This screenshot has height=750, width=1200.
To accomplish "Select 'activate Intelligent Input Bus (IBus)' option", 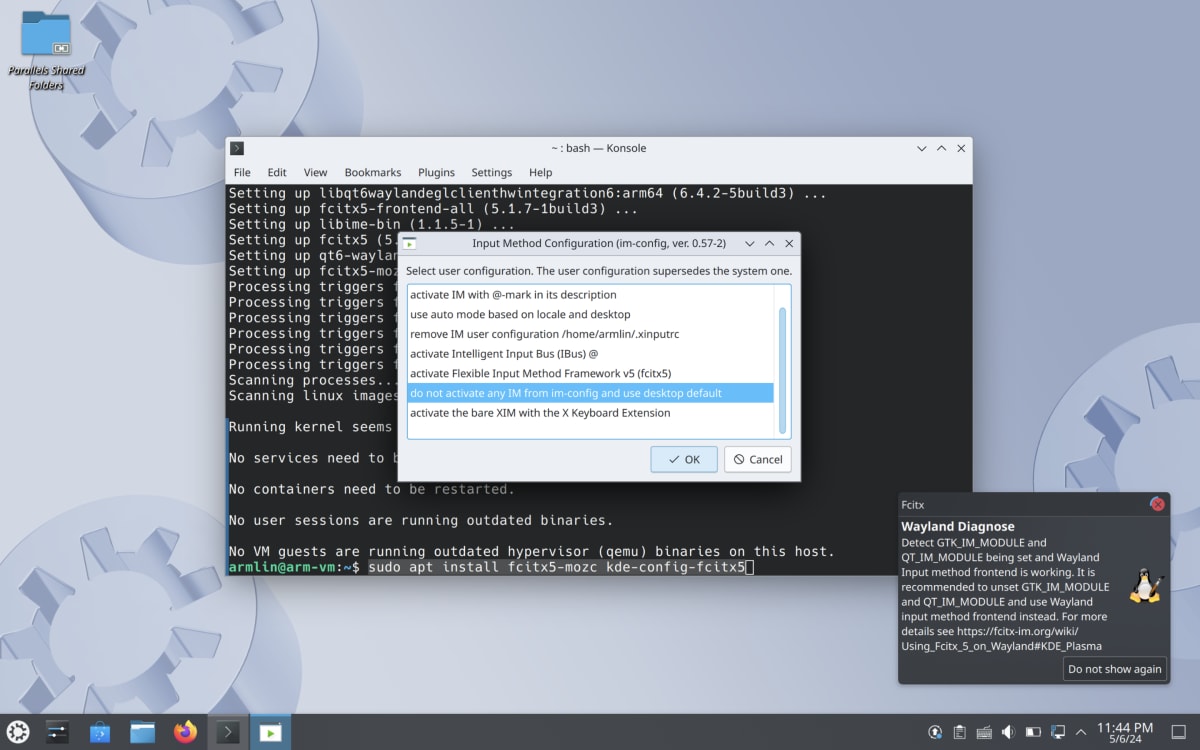I will [x=590, y=353].
